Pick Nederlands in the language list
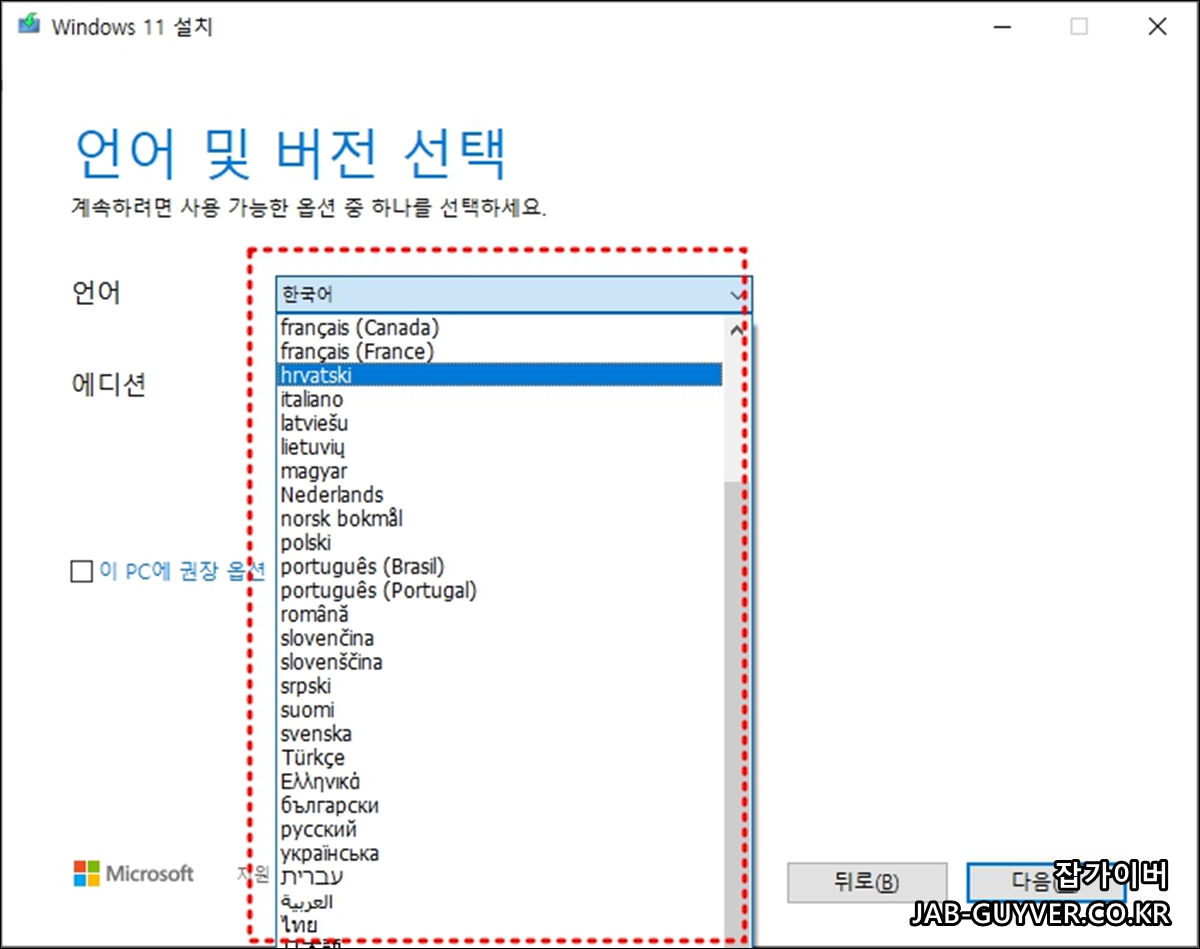The height and width of the screenshot is (949, 1200). point(500,495)
